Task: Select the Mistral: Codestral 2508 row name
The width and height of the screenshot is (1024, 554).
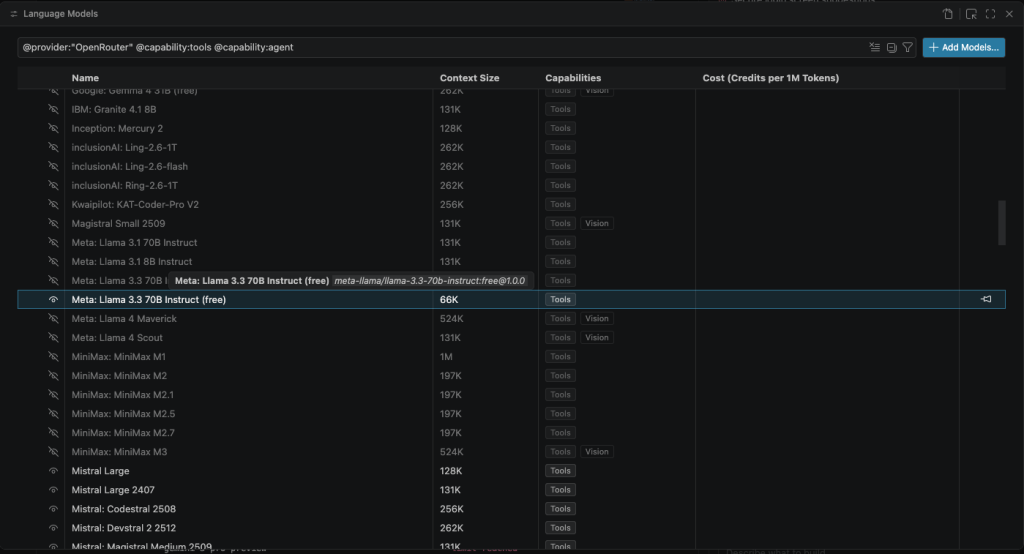Action: pos(123,508)
